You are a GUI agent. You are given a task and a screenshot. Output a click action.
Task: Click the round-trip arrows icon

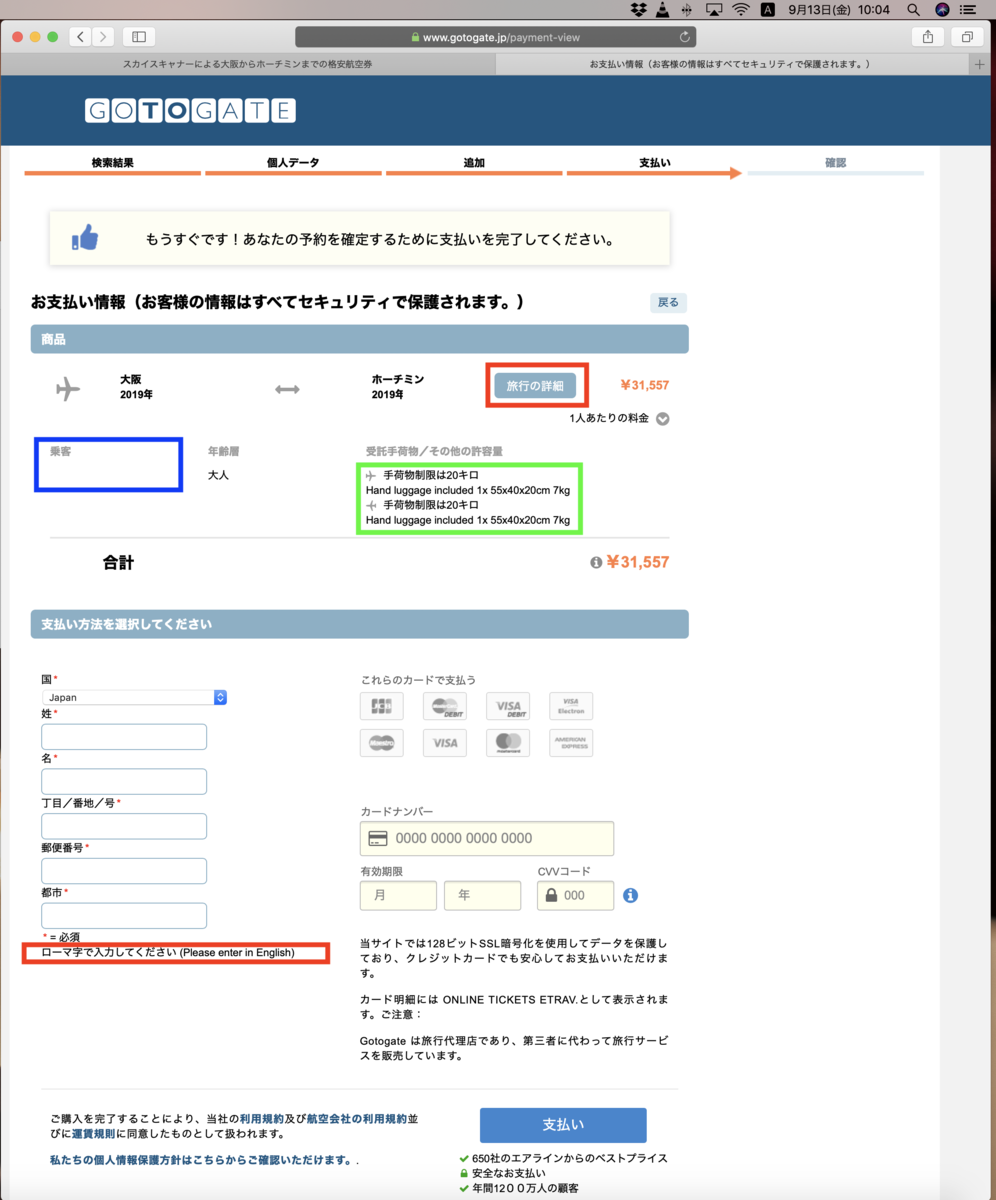[287, 389]
